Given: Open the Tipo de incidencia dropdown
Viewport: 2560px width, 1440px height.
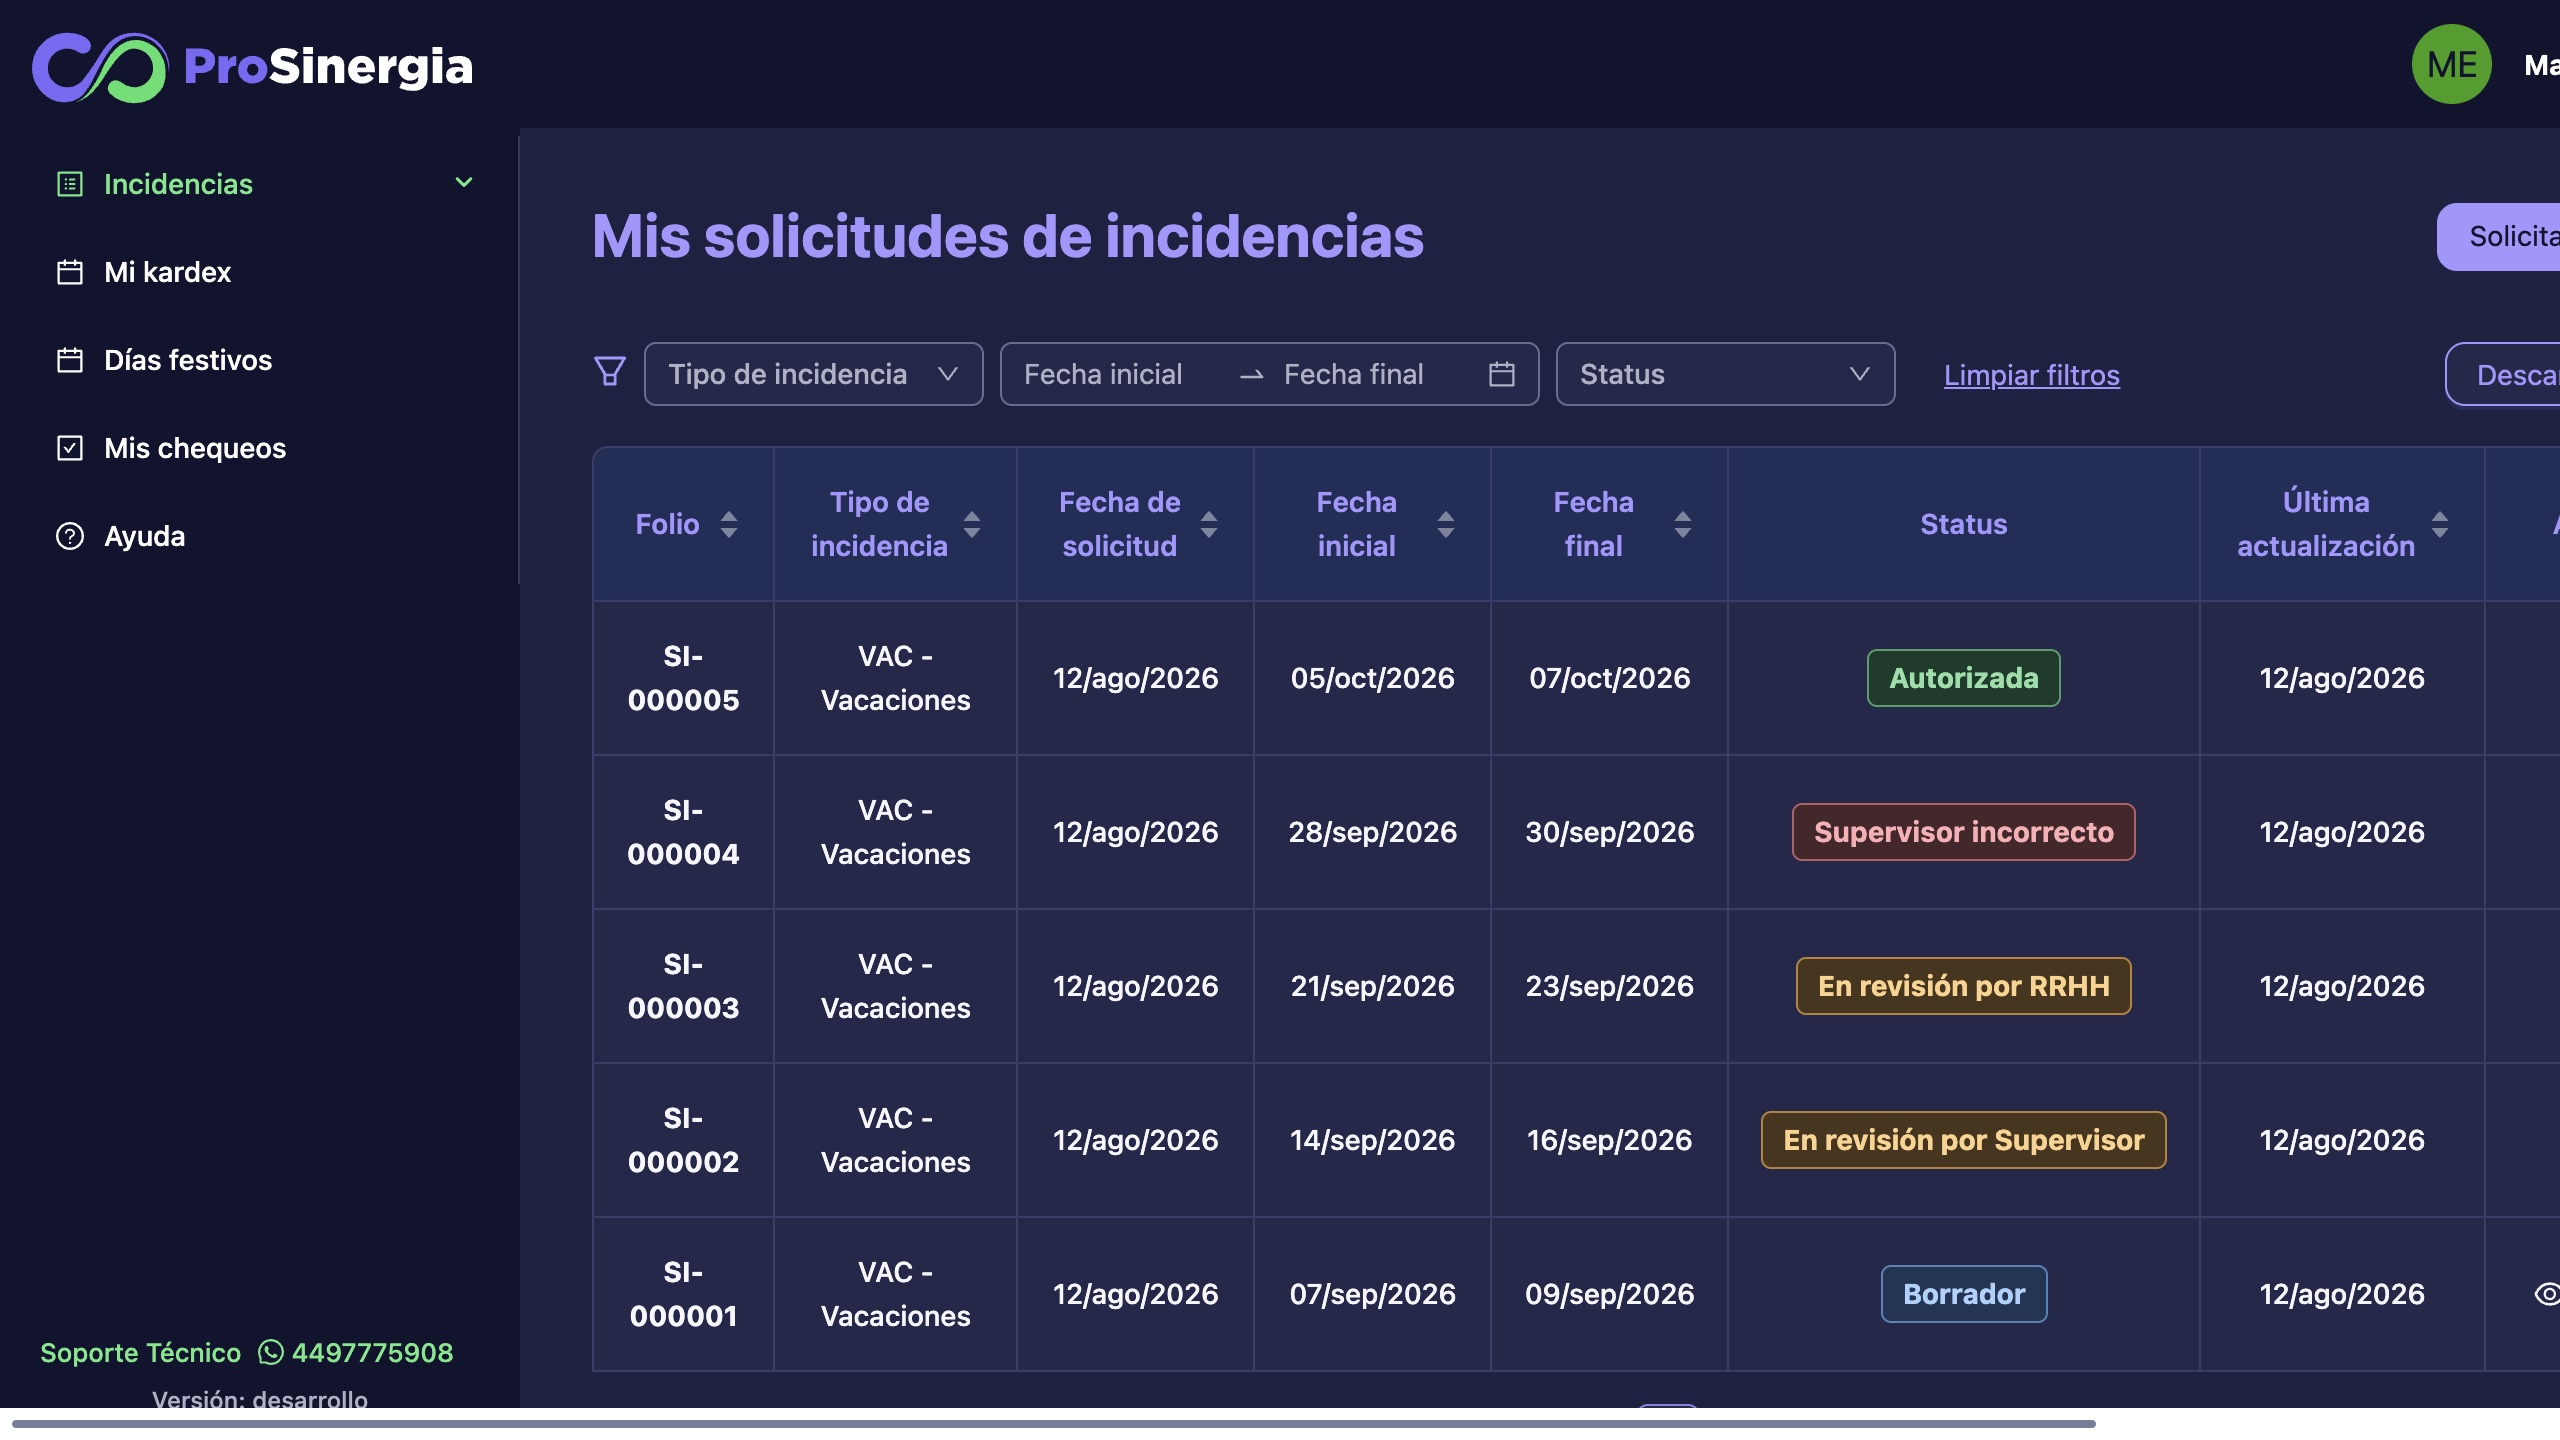Looking at the screenshot, I should (814, 374).
